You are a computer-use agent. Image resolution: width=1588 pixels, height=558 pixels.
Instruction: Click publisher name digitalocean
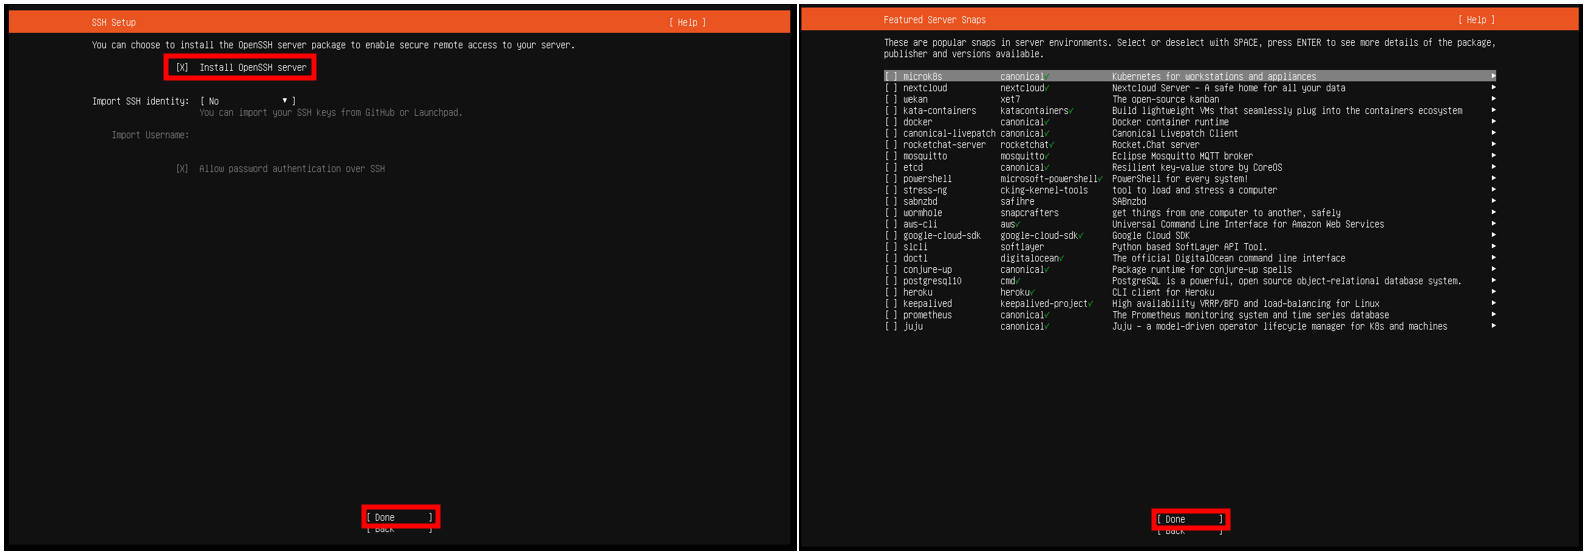[x=1029, y=259]
